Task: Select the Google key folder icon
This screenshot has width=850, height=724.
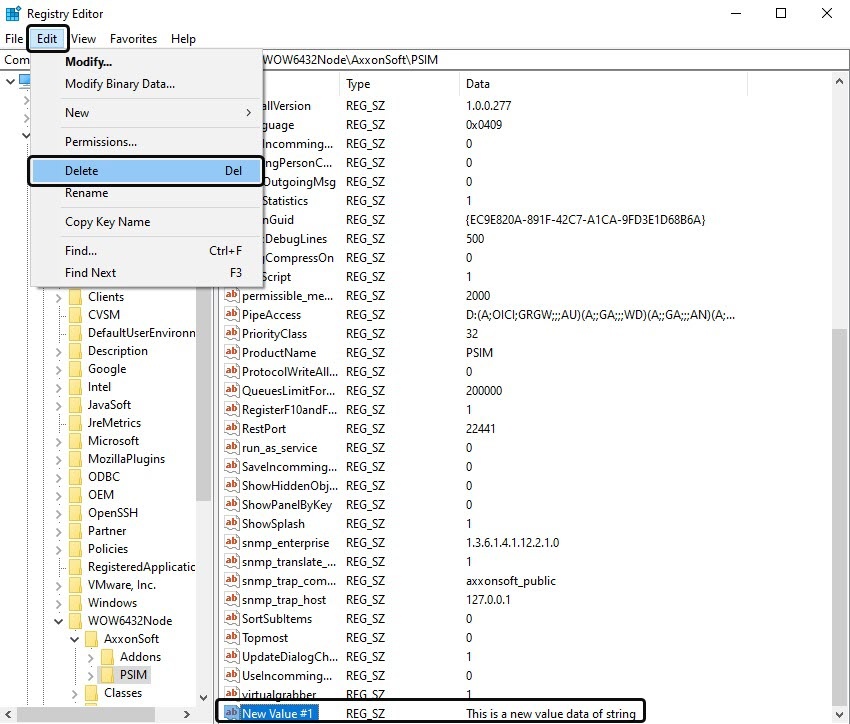Action: coord(75,369)
